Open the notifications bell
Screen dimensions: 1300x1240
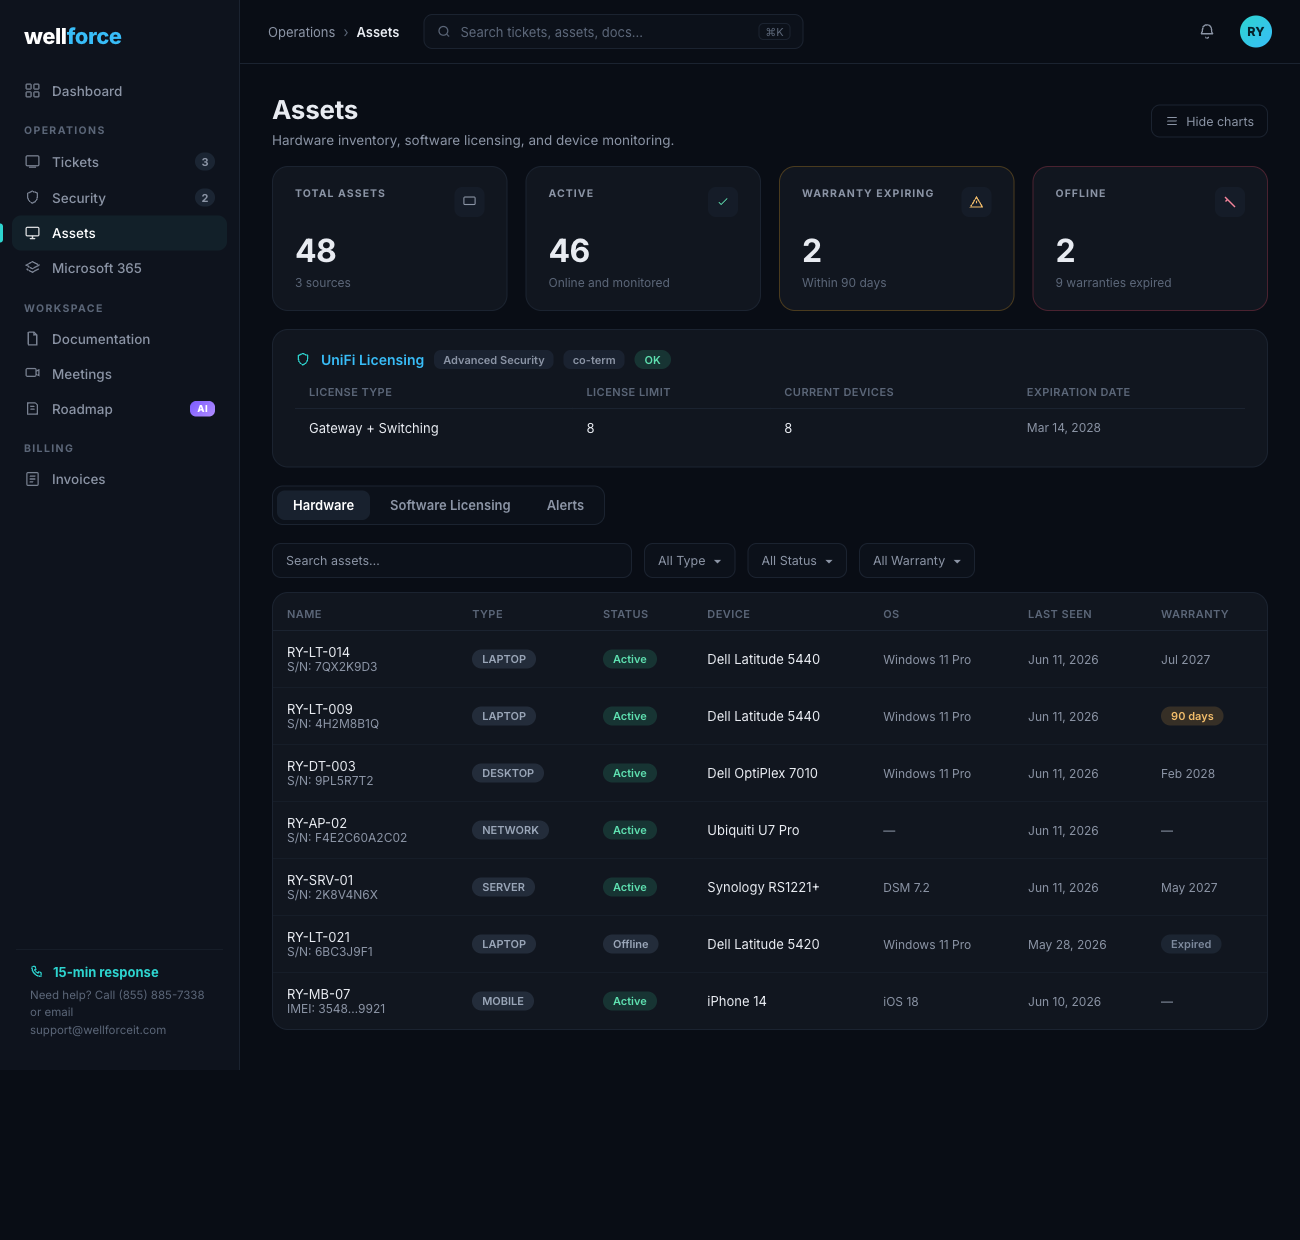1207,31
